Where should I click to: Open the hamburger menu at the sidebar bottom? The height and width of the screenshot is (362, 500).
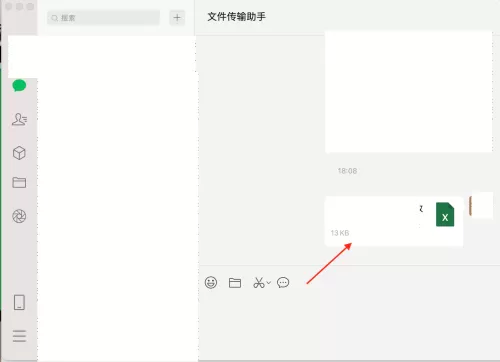pyautogui.click(x=19, y=336)
